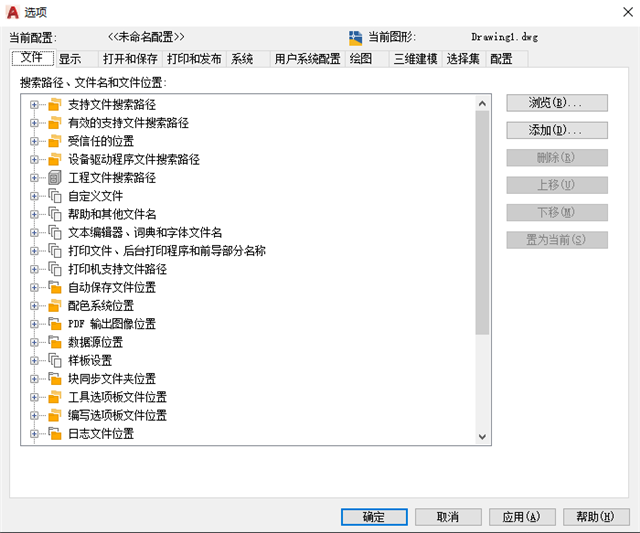This screenshot has height=533, width=640.
Task: Click the 浏览(B)... button
Action: pyautogui.click(x=556, y=103)
